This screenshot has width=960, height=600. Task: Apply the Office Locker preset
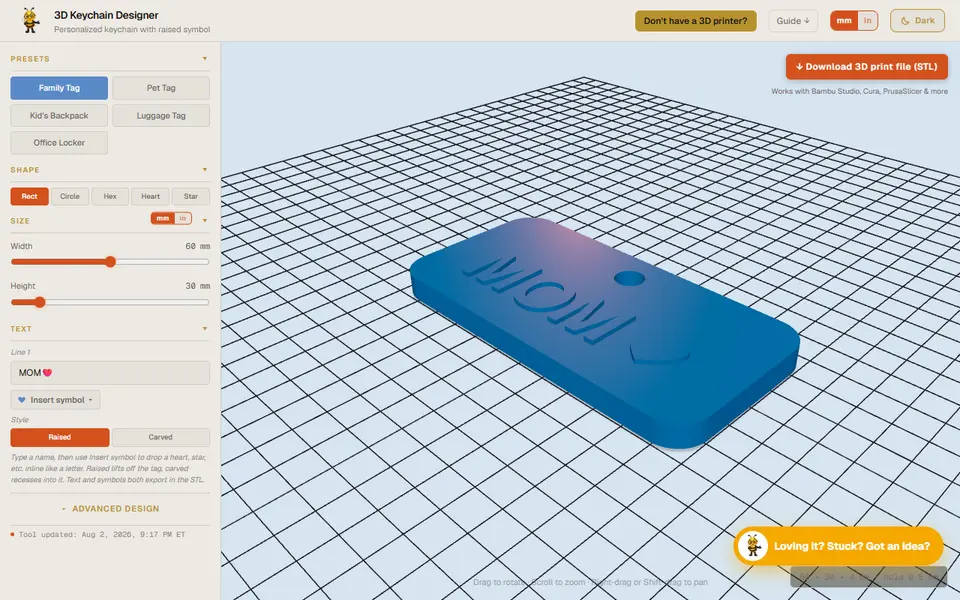(x=59, y=143)
